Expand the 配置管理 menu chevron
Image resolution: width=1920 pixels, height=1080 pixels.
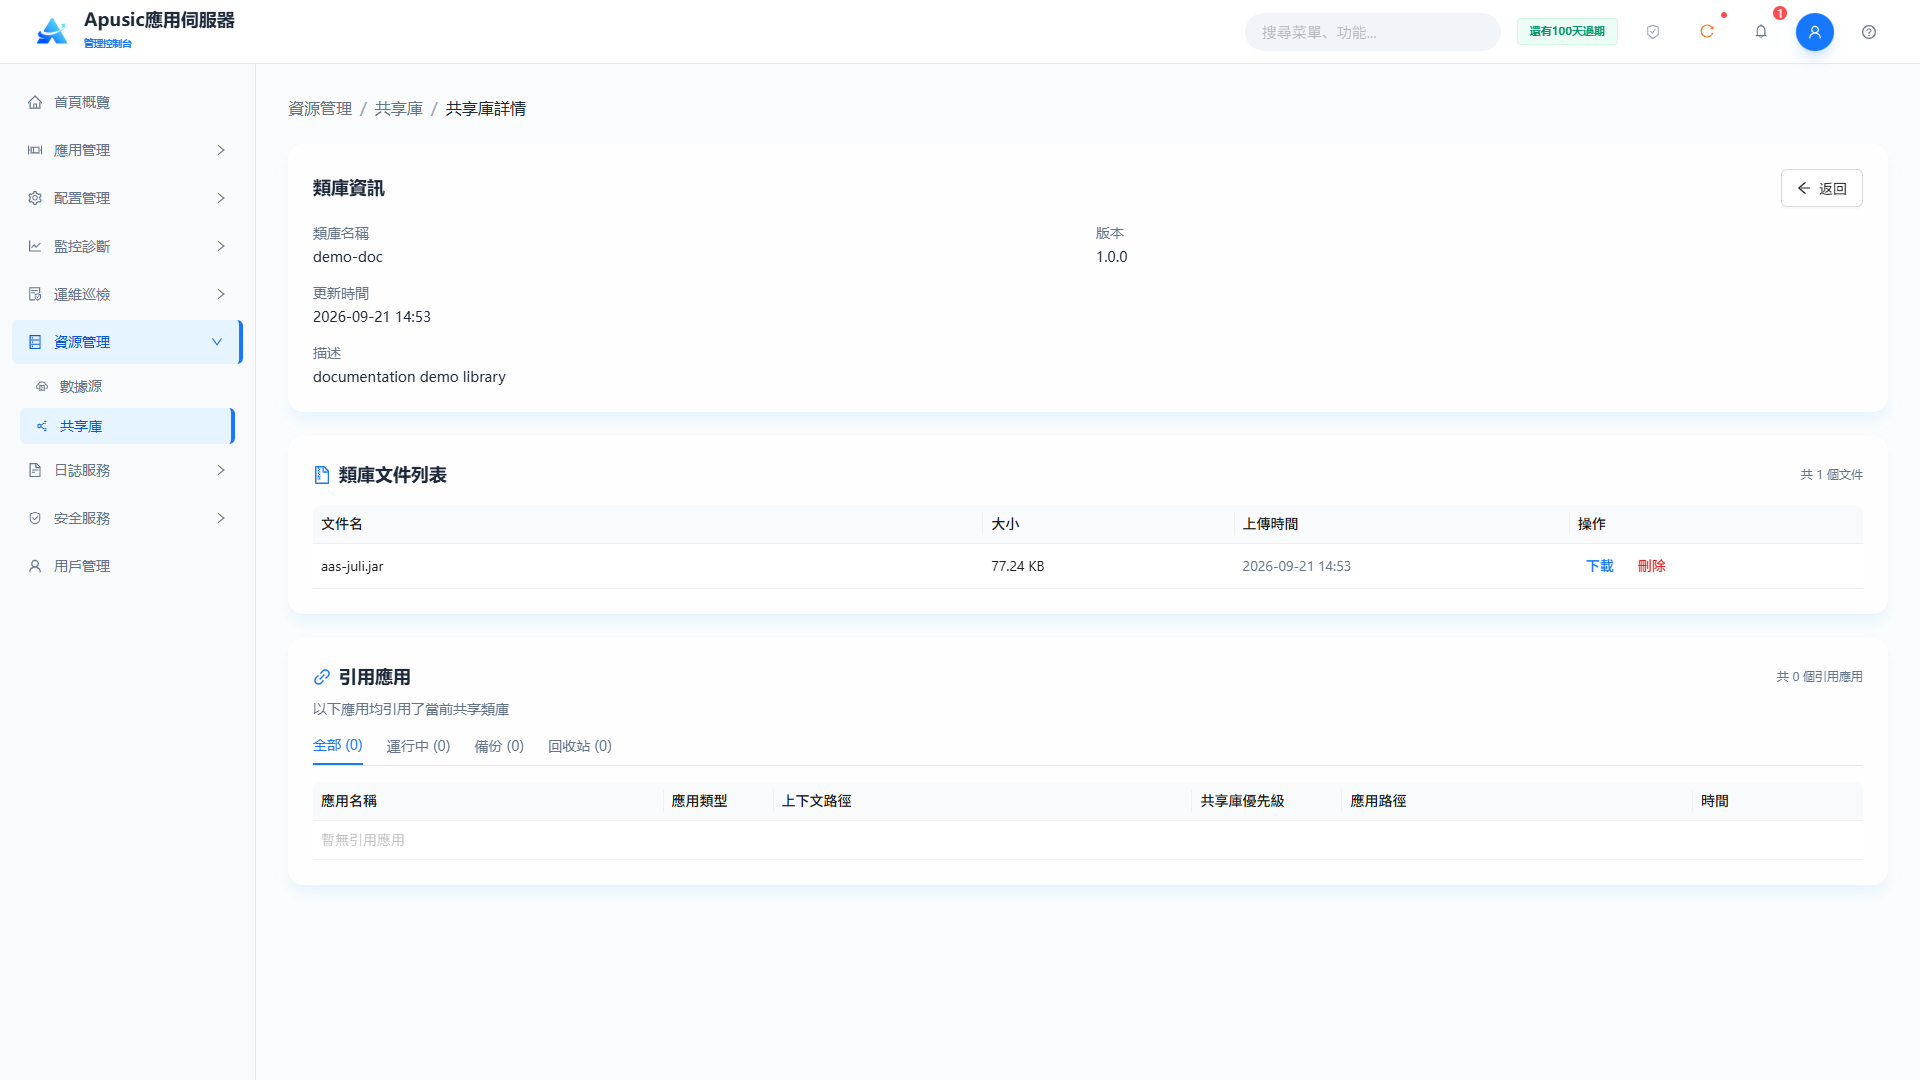221,198
